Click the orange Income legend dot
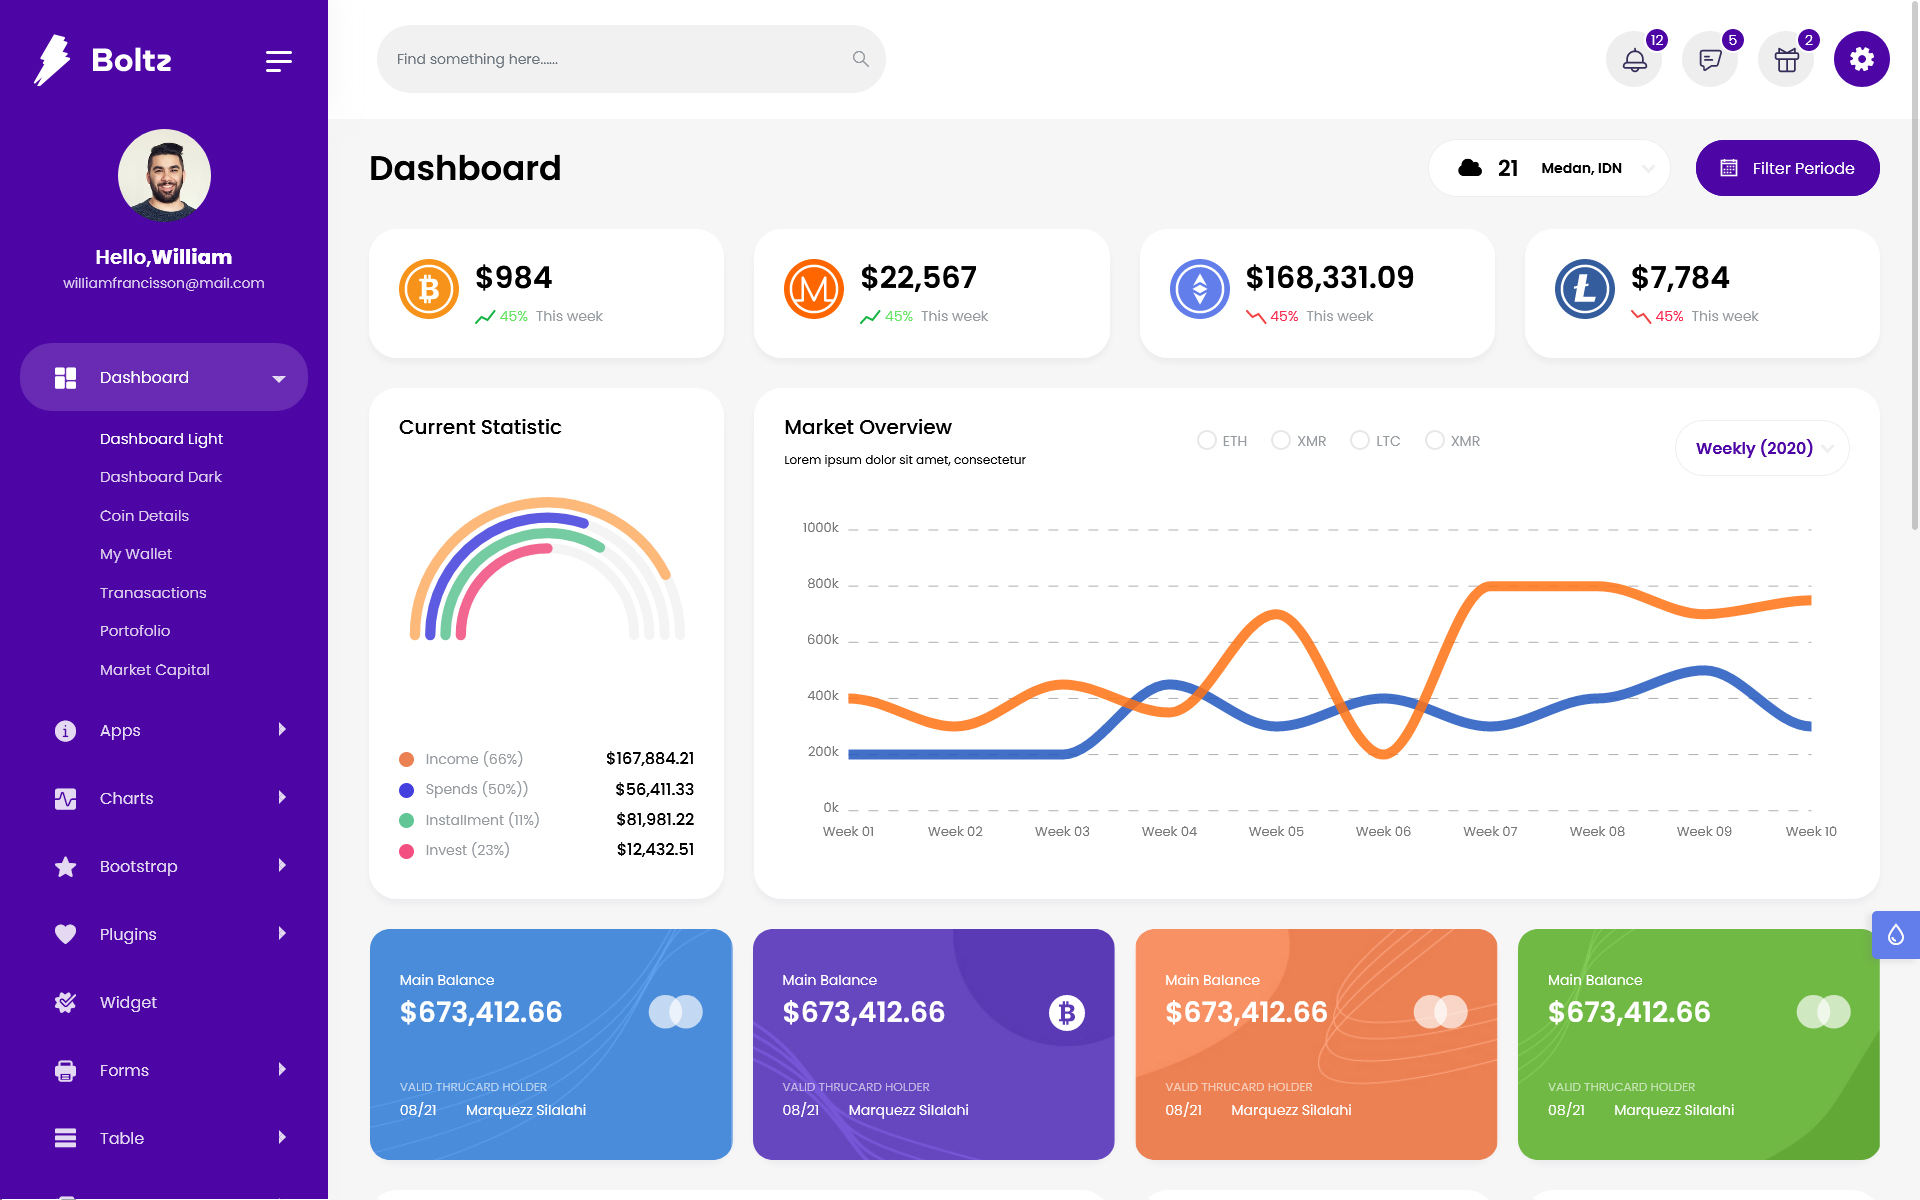The image size is (1920, 1200). tap(407, 759)
